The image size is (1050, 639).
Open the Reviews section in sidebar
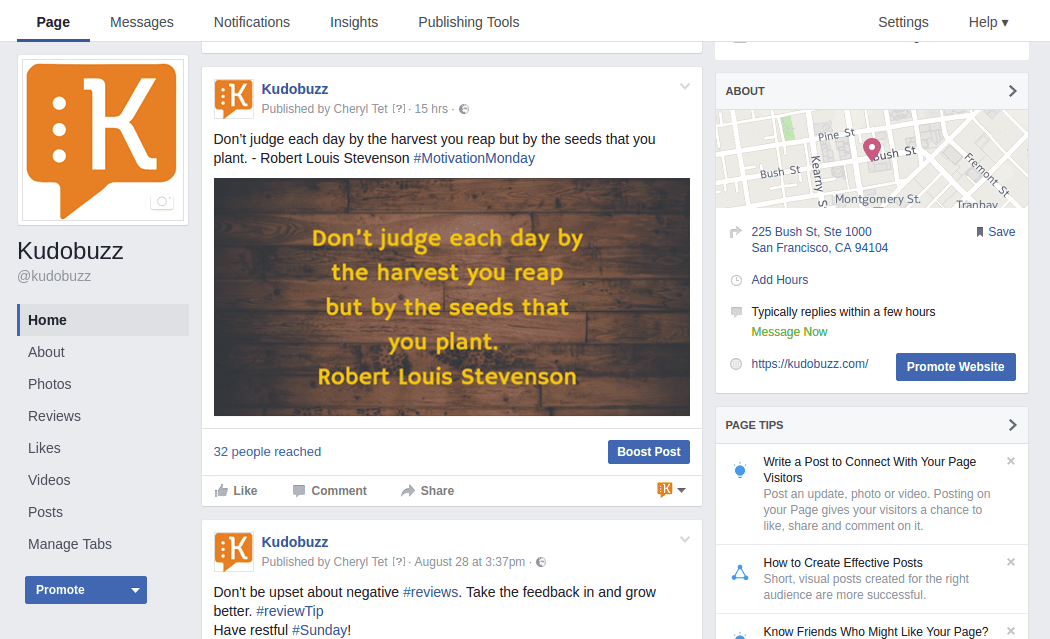click(x=54, y=416)
